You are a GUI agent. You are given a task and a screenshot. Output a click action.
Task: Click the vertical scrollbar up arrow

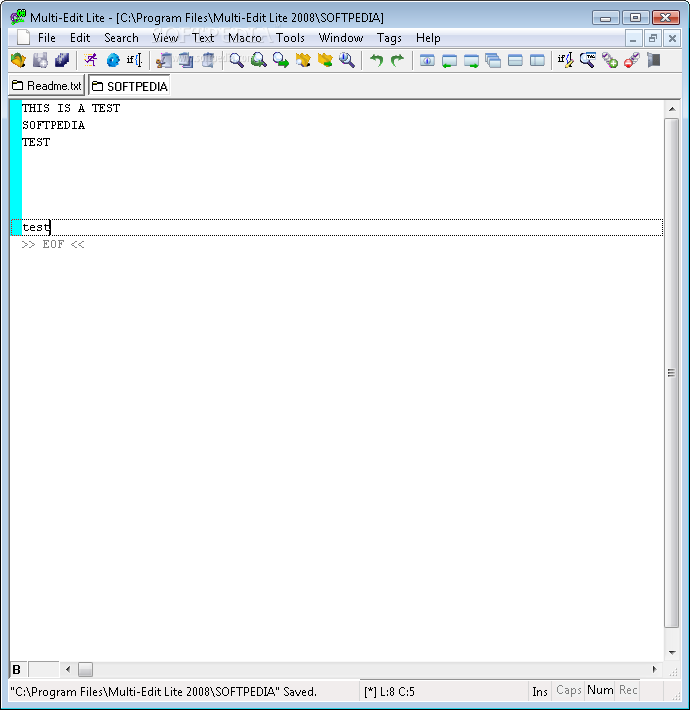tap(672, 109)
